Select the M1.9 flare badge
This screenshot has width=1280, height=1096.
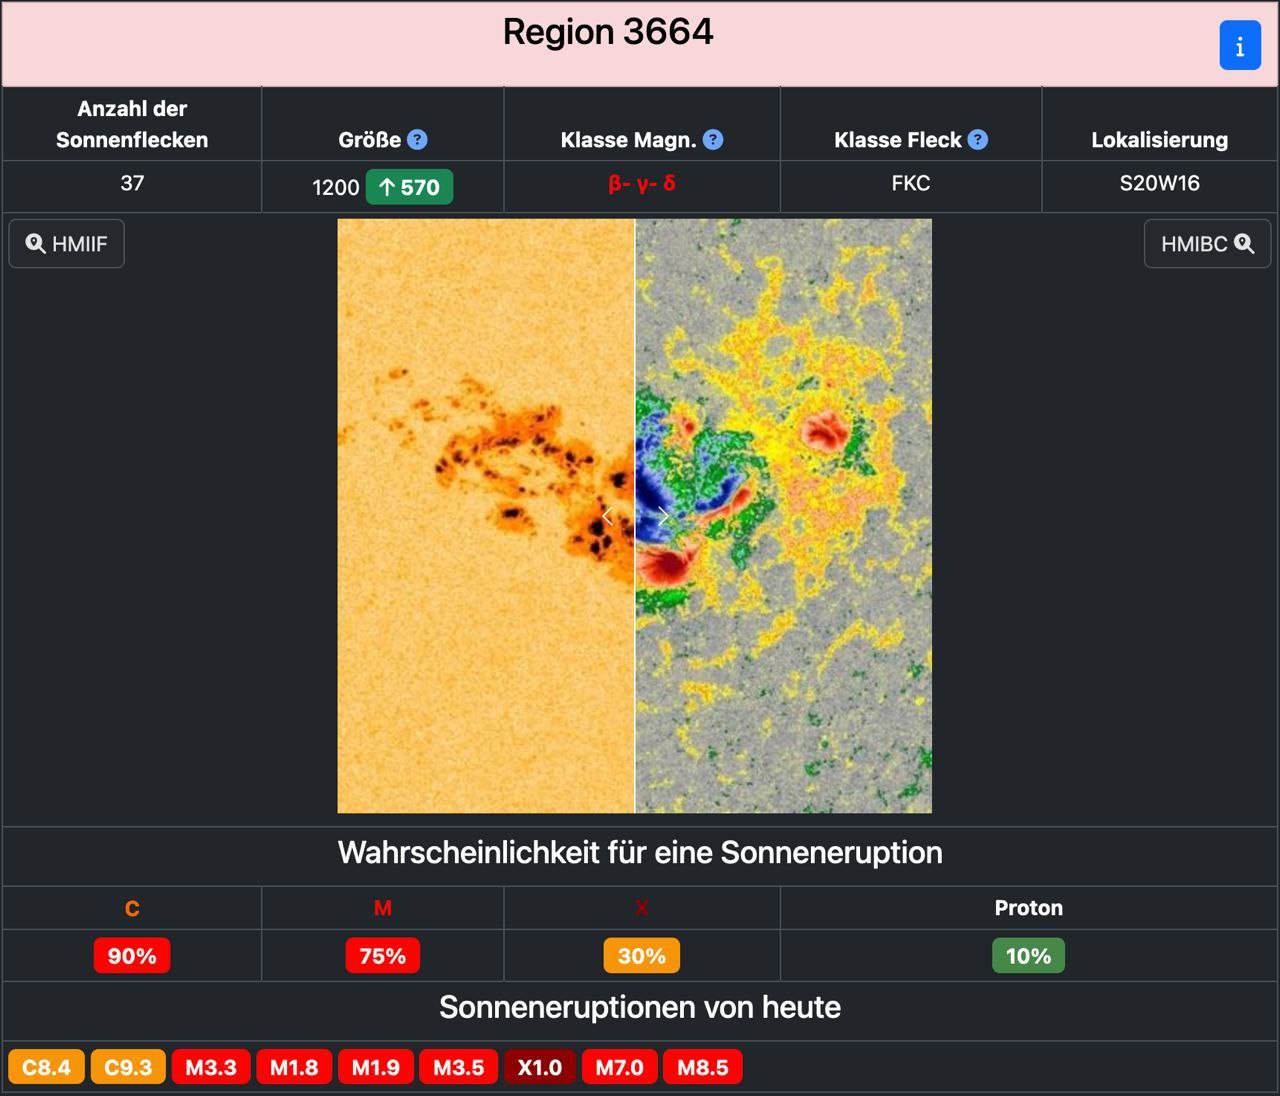coord(375,1067)
